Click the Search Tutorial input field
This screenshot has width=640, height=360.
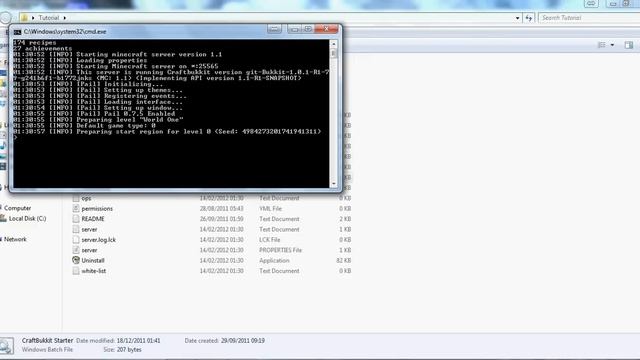(x=589, y=18)
